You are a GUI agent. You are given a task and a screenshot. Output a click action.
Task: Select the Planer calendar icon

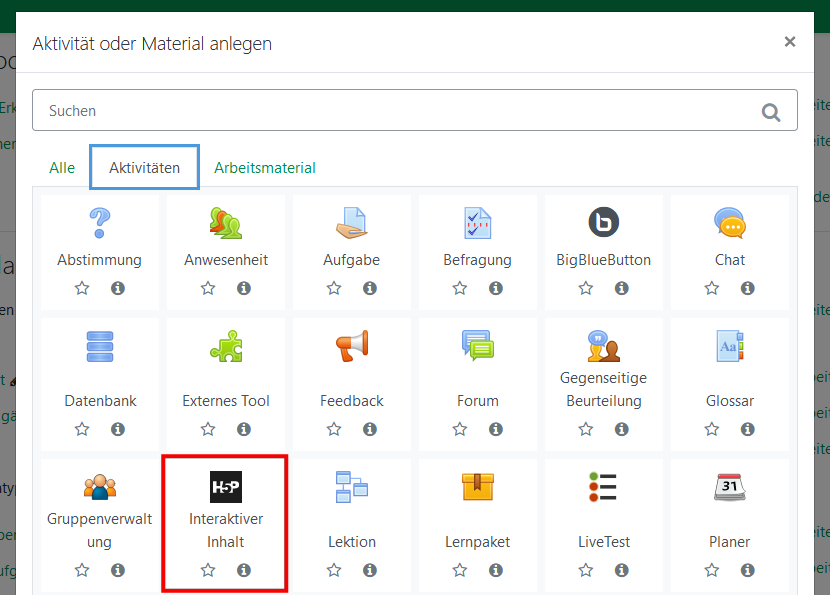pyautogui.click(x=729, y=487)
